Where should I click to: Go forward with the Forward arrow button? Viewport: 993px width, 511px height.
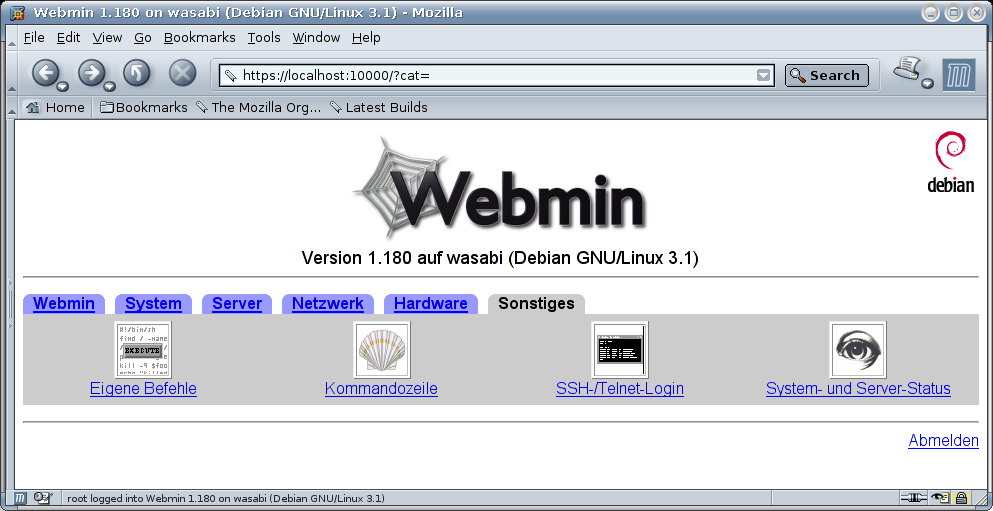tap(92, 73)
